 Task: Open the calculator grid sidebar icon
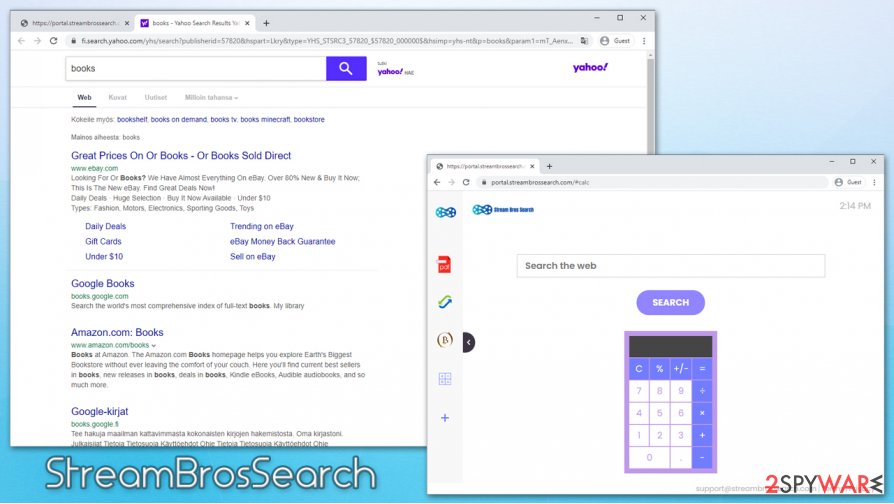click(445, 379)
